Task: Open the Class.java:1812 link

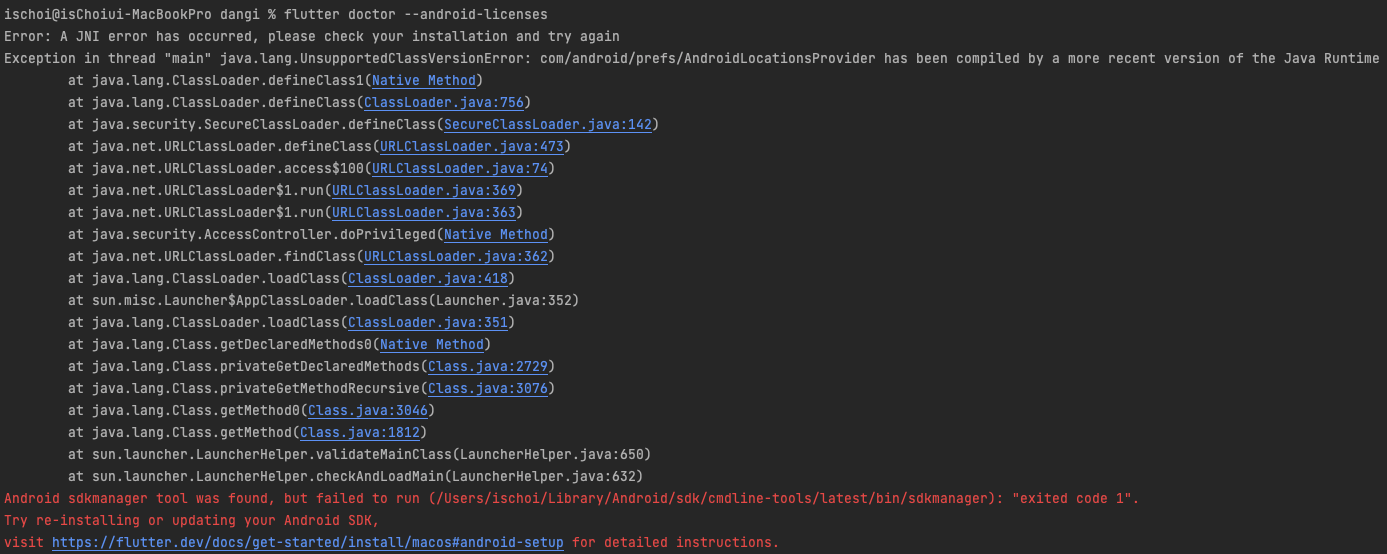Action: (360, 432)
